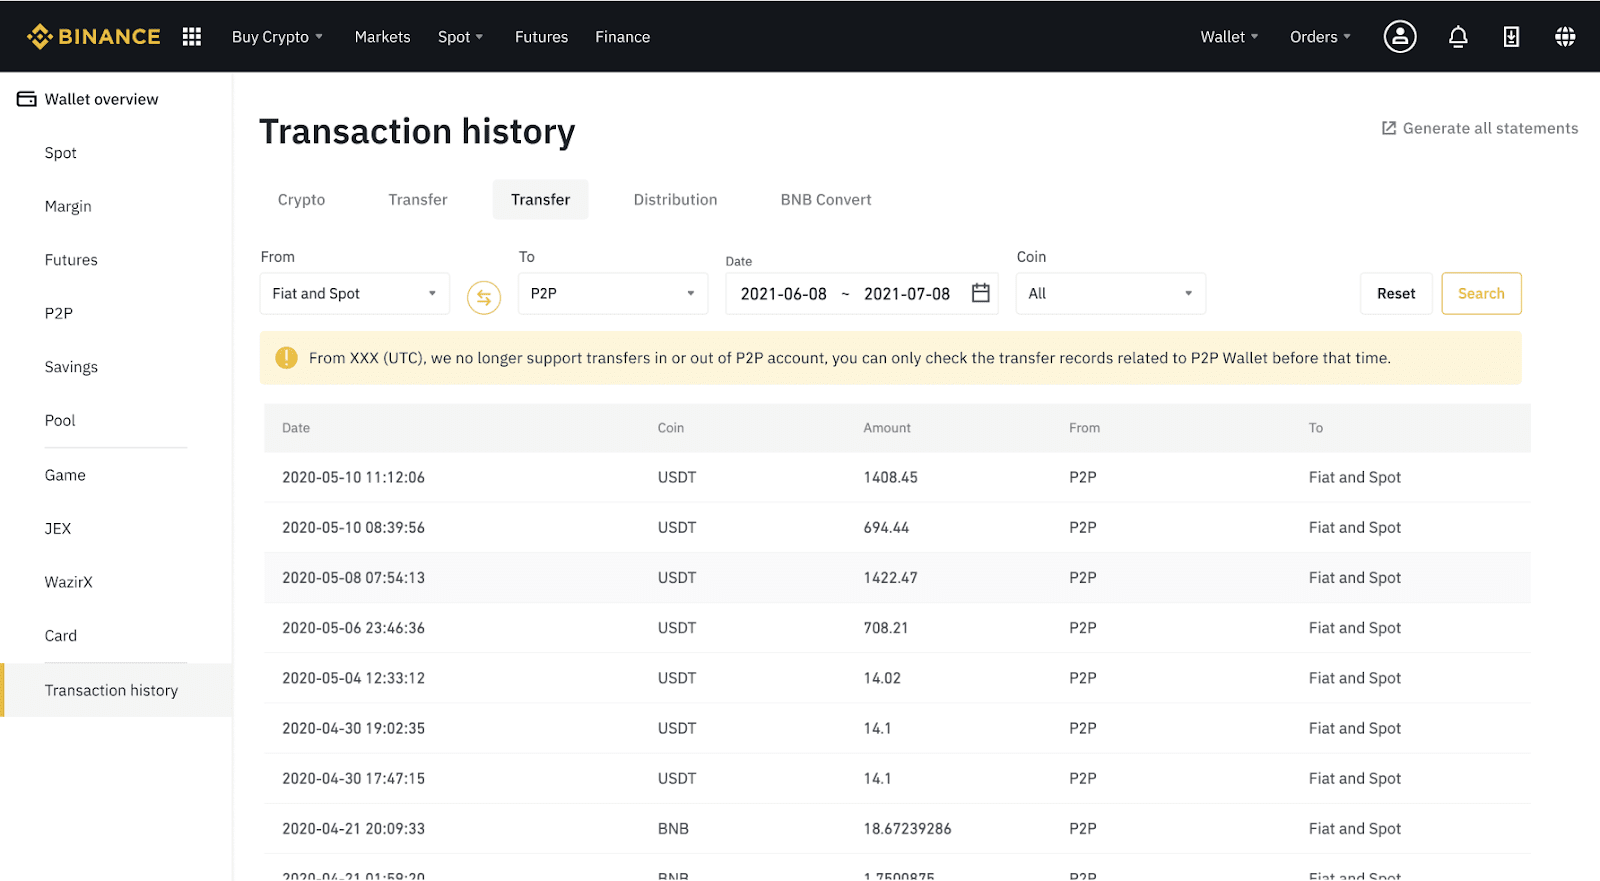The width and height of the screenshot is (1600, 881).
Task: Open the apps grid menu icon
Action: click(192, 37)
